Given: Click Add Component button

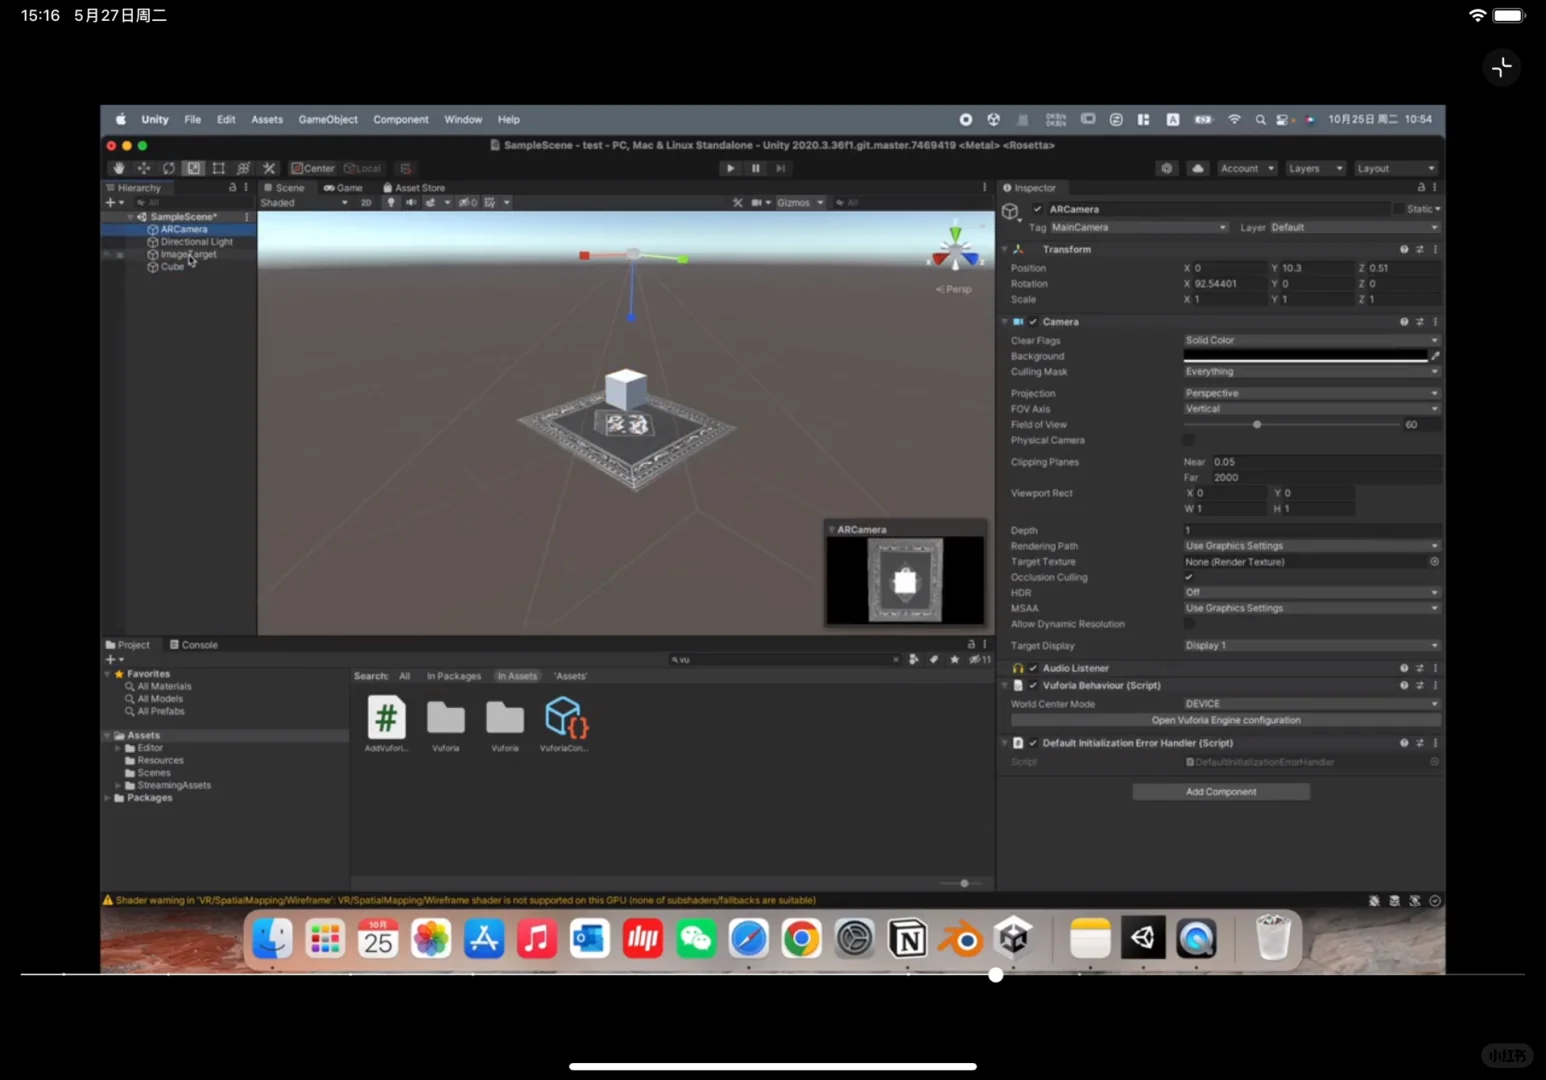Looking at the screenshot, I should pyautogui.click(x=1221, y=792).
